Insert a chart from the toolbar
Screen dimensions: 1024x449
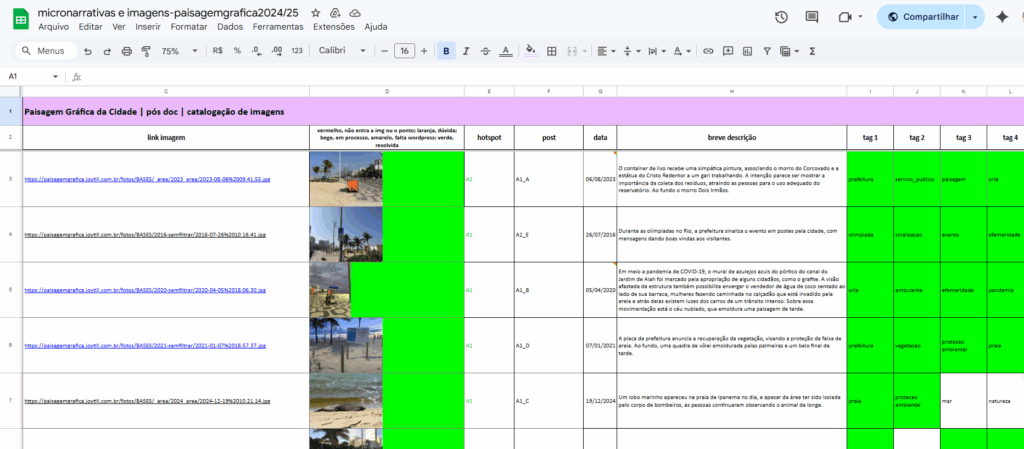click(746, 51)
